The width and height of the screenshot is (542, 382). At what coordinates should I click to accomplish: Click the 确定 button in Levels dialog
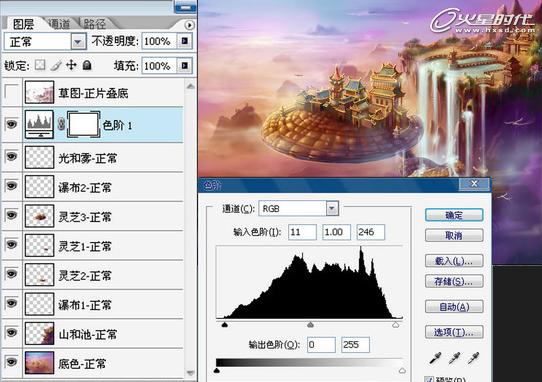click(x=454, y=215)
